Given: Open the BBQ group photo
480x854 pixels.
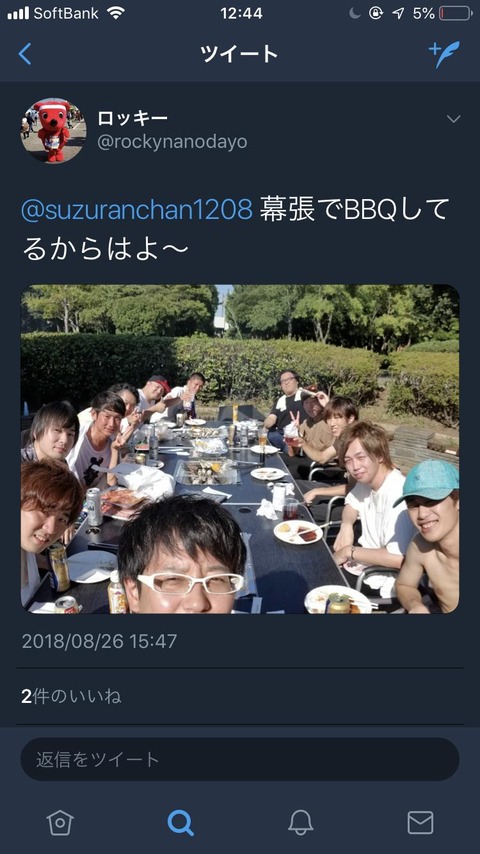Looking at the screenshot, I should click(240, 449).
